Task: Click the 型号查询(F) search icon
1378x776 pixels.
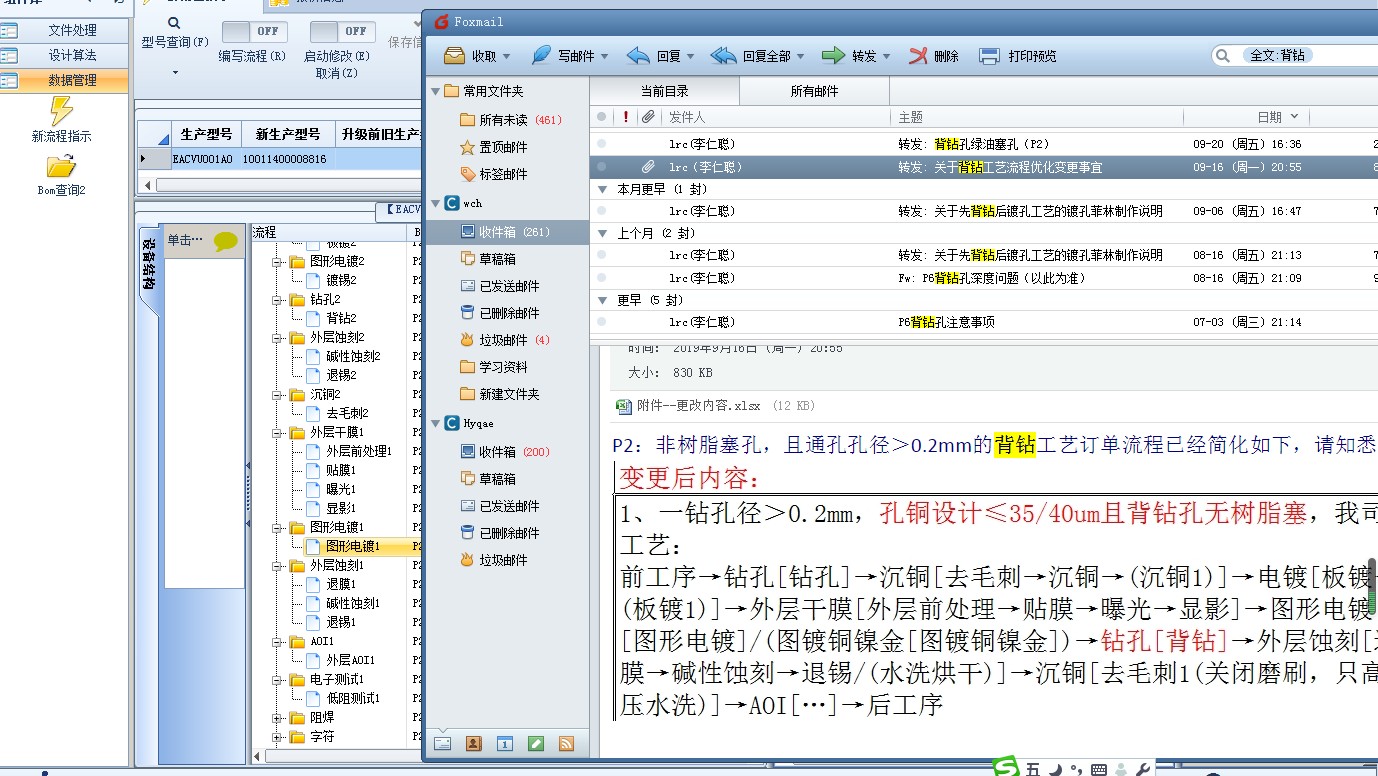Action: point(174,22)
